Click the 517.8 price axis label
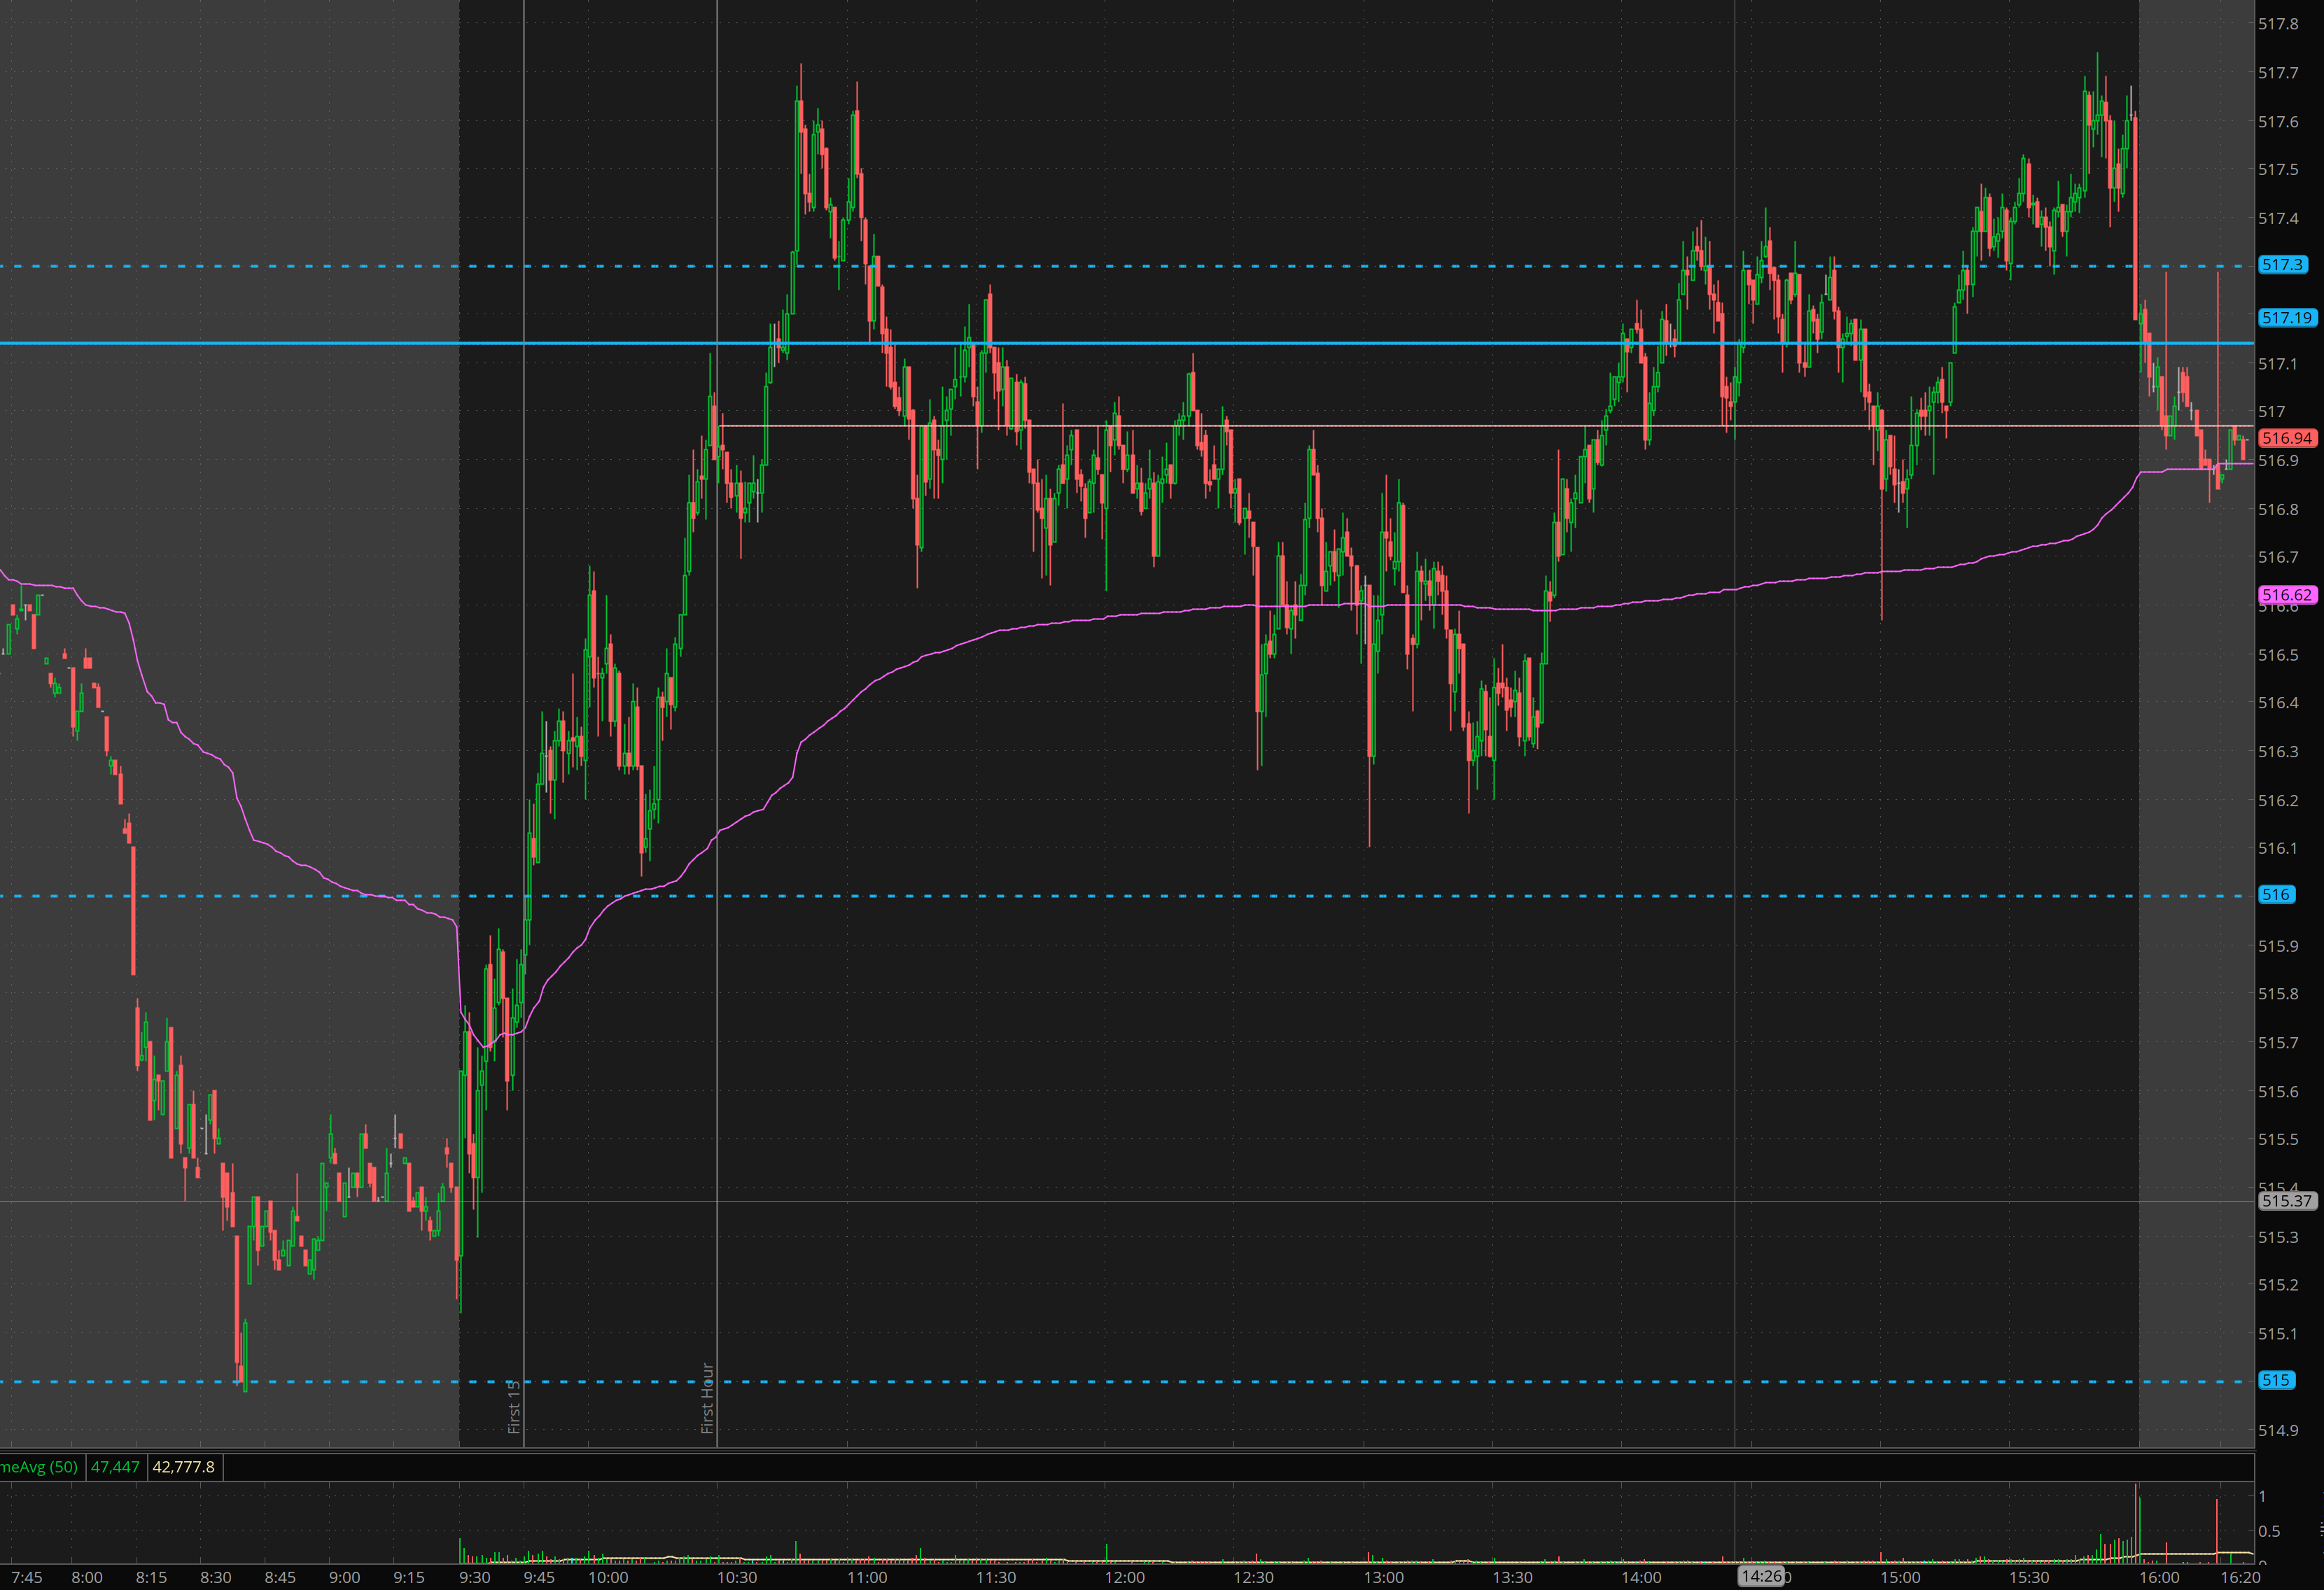 [2278, 24]
